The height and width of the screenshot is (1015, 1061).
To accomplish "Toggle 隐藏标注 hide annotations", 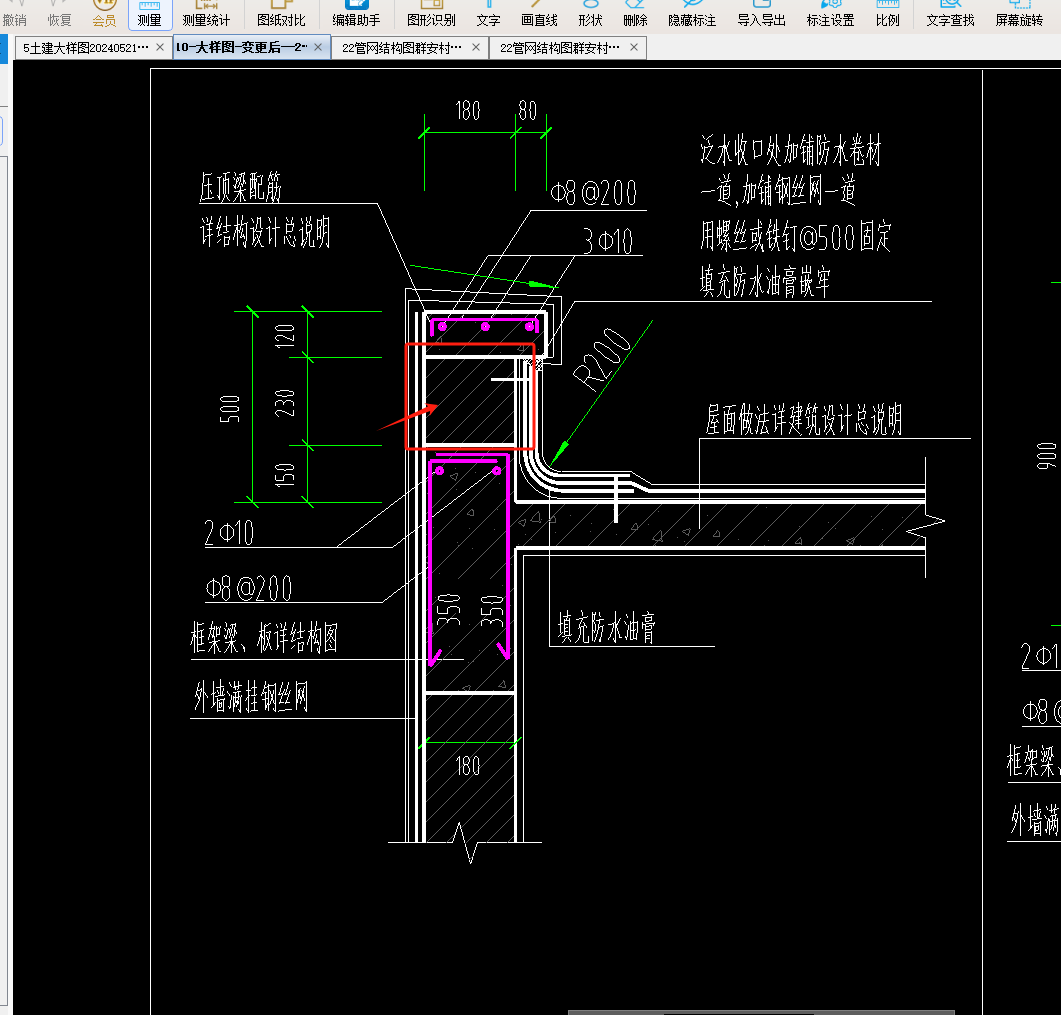I will coord(692,14).
